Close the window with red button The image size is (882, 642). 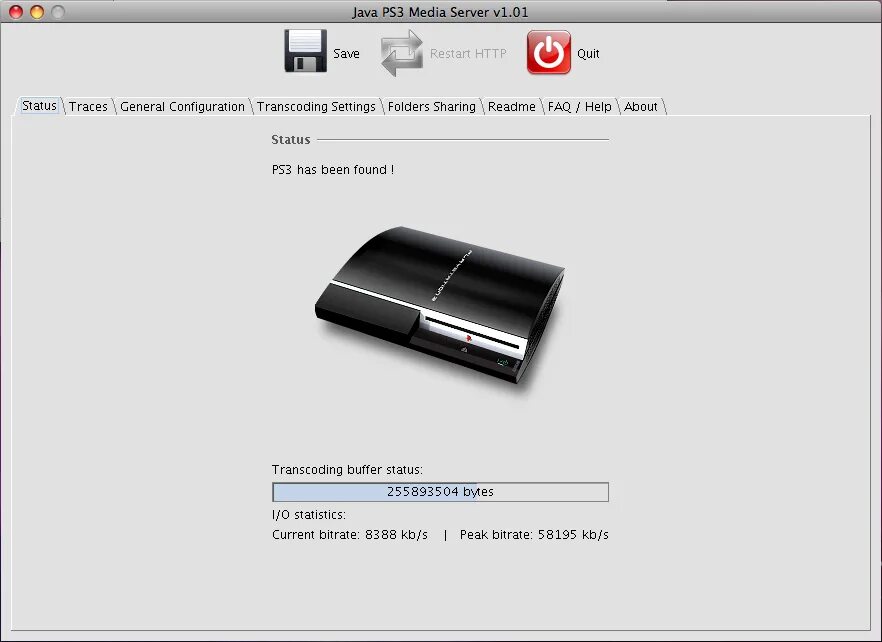16,12
